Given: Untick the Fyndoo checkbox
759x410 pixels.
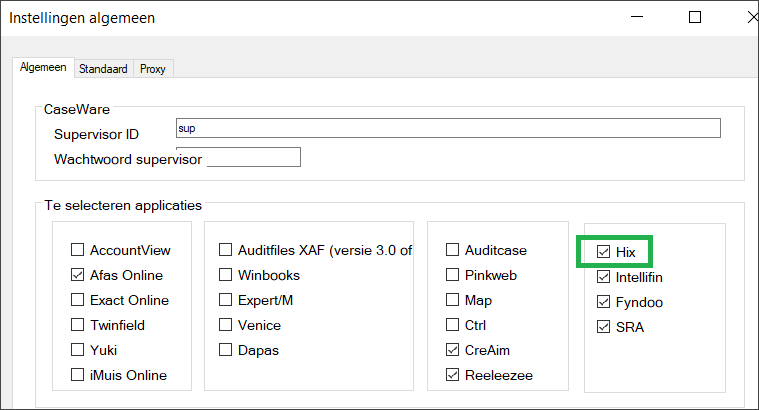Looking at the screenshot, I should (604, 302).
